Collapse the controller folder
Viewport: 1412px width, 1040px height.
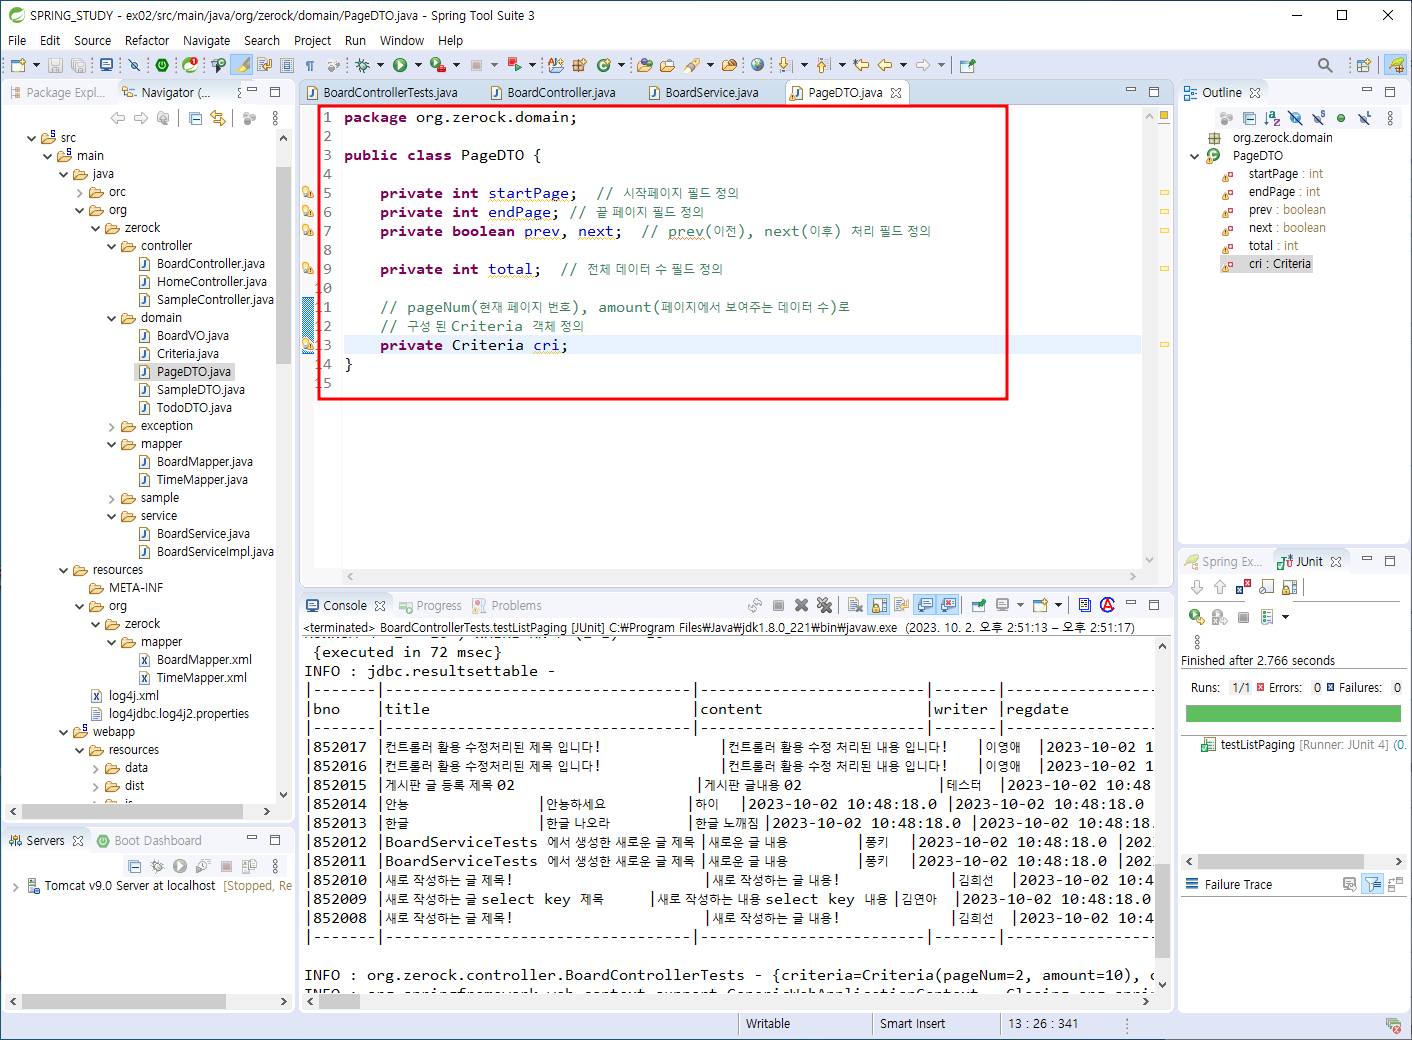tap(112, 246)
